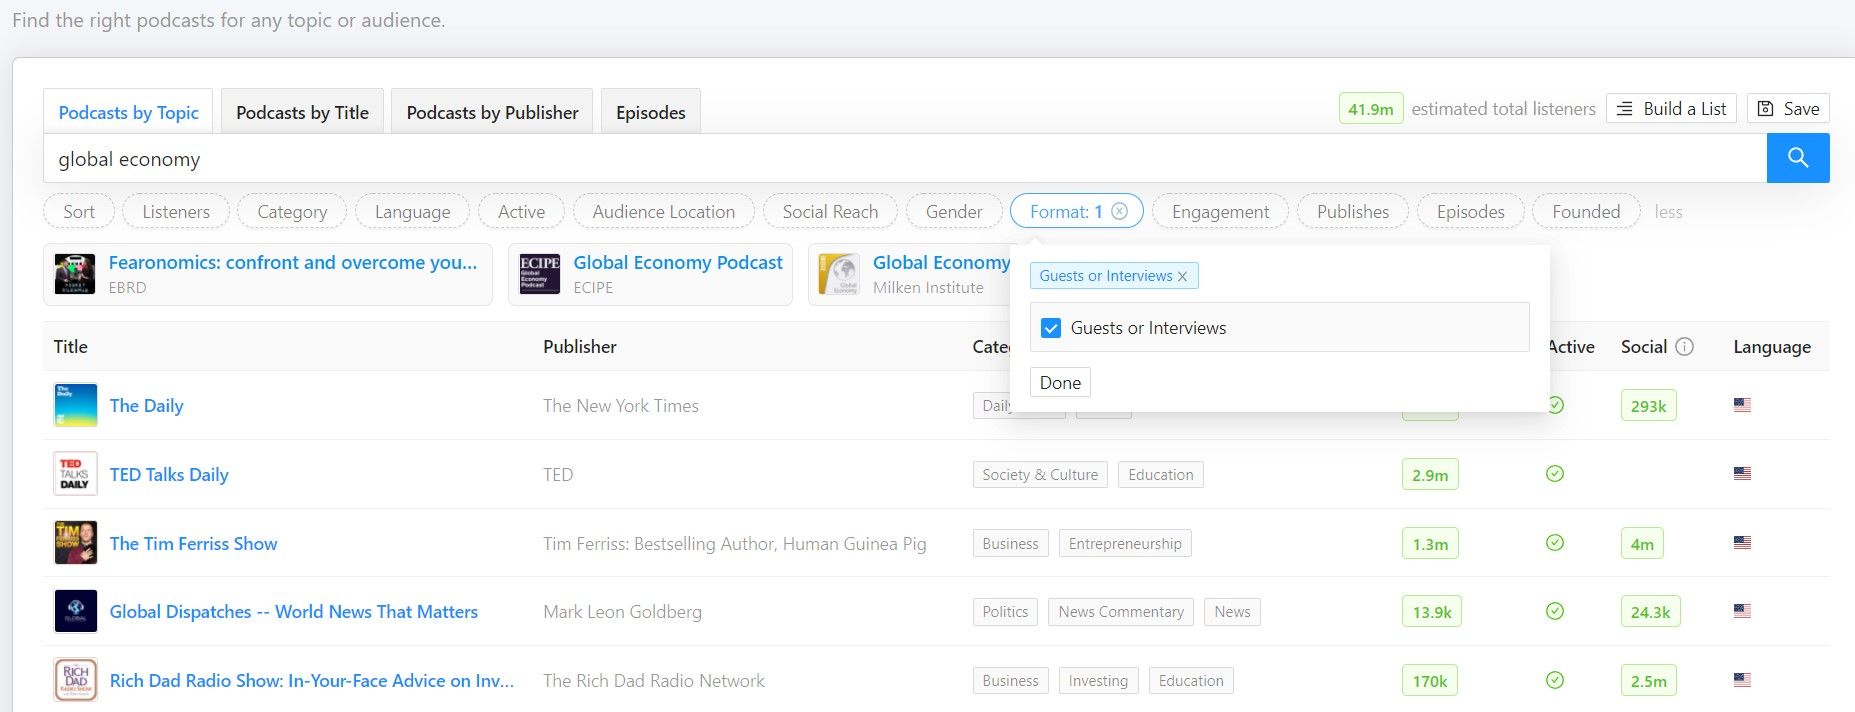Click the Society & Culture category tag
Viewport: 1855px width, 712px height.
click(x=1040, y=474)
